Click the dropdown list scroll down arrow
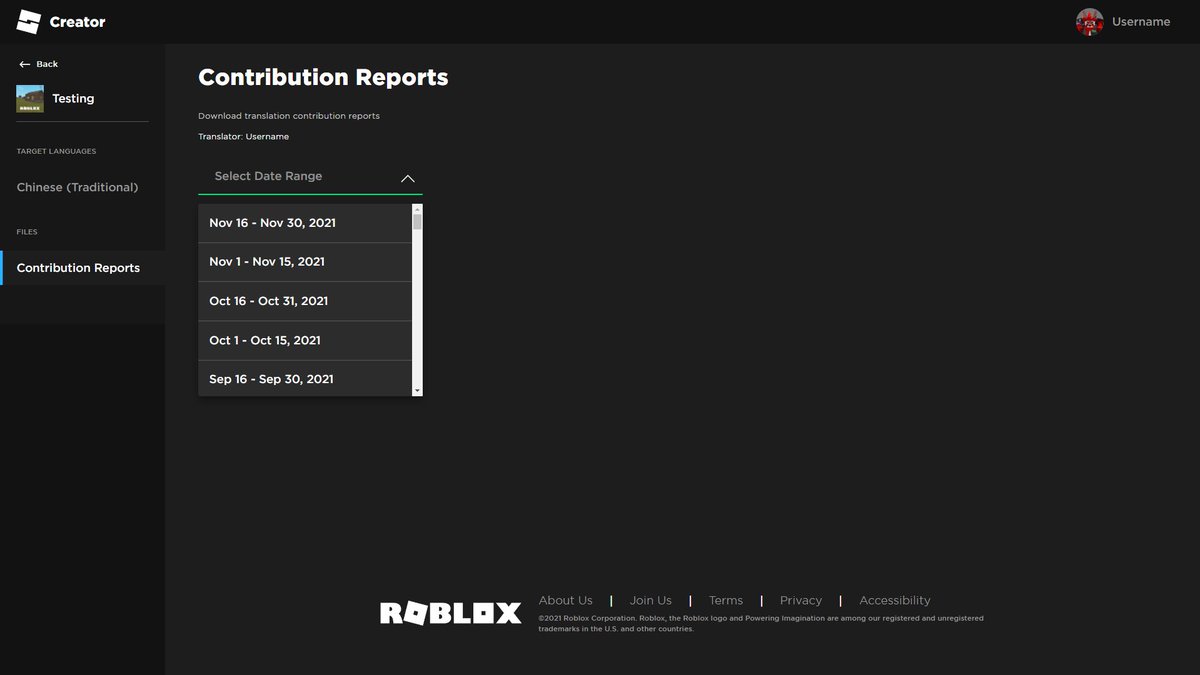Screen dimensions: 1200x675 coord(417,390)
